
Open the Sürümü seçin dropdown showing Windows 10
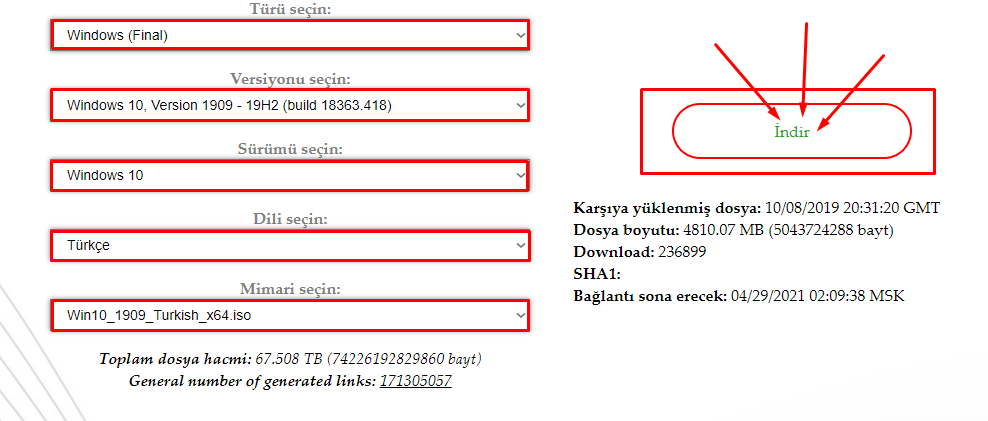tap(290, 175)
